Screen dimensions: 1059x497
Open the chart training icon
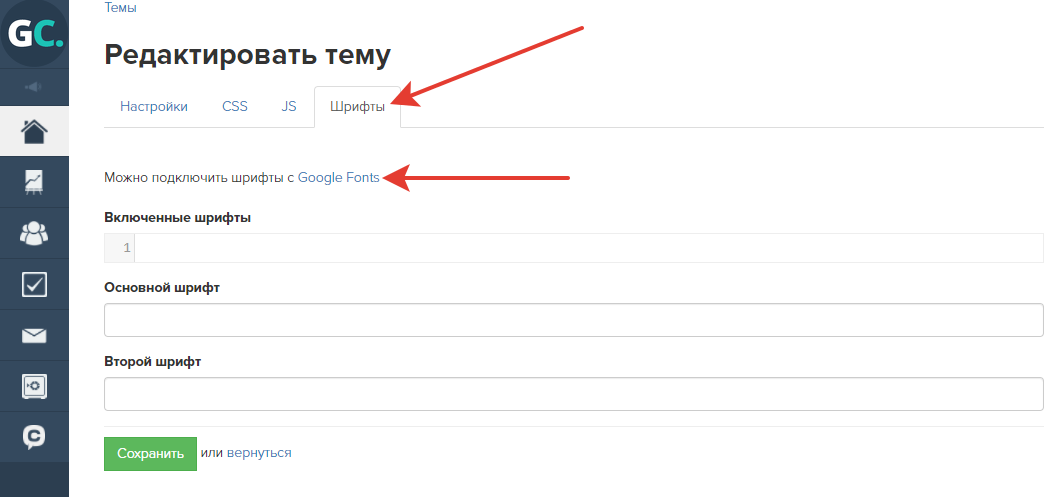pos(34,182)
